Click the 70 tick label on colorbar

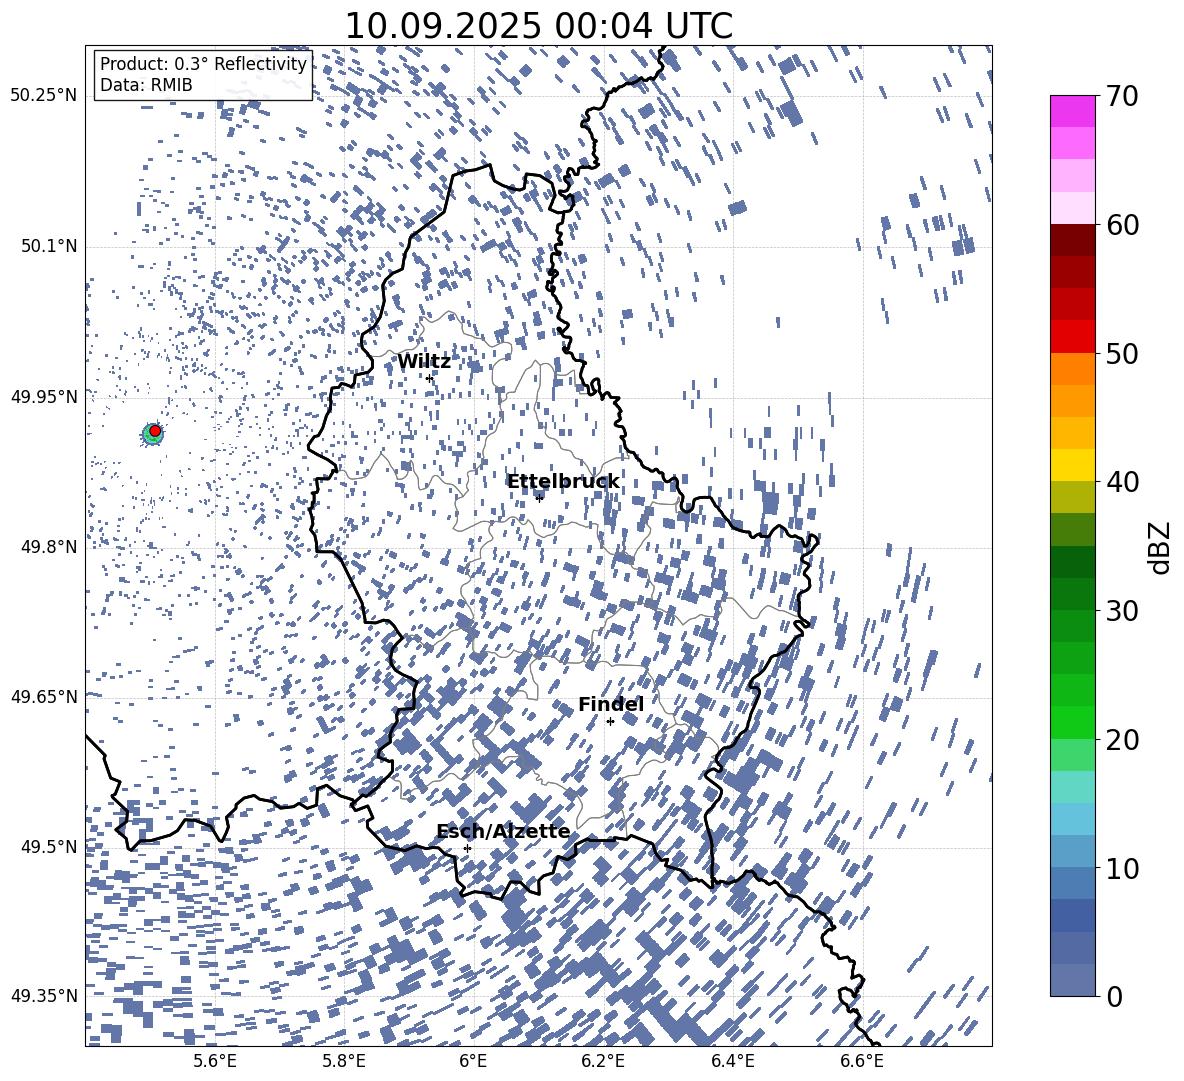1122,96
